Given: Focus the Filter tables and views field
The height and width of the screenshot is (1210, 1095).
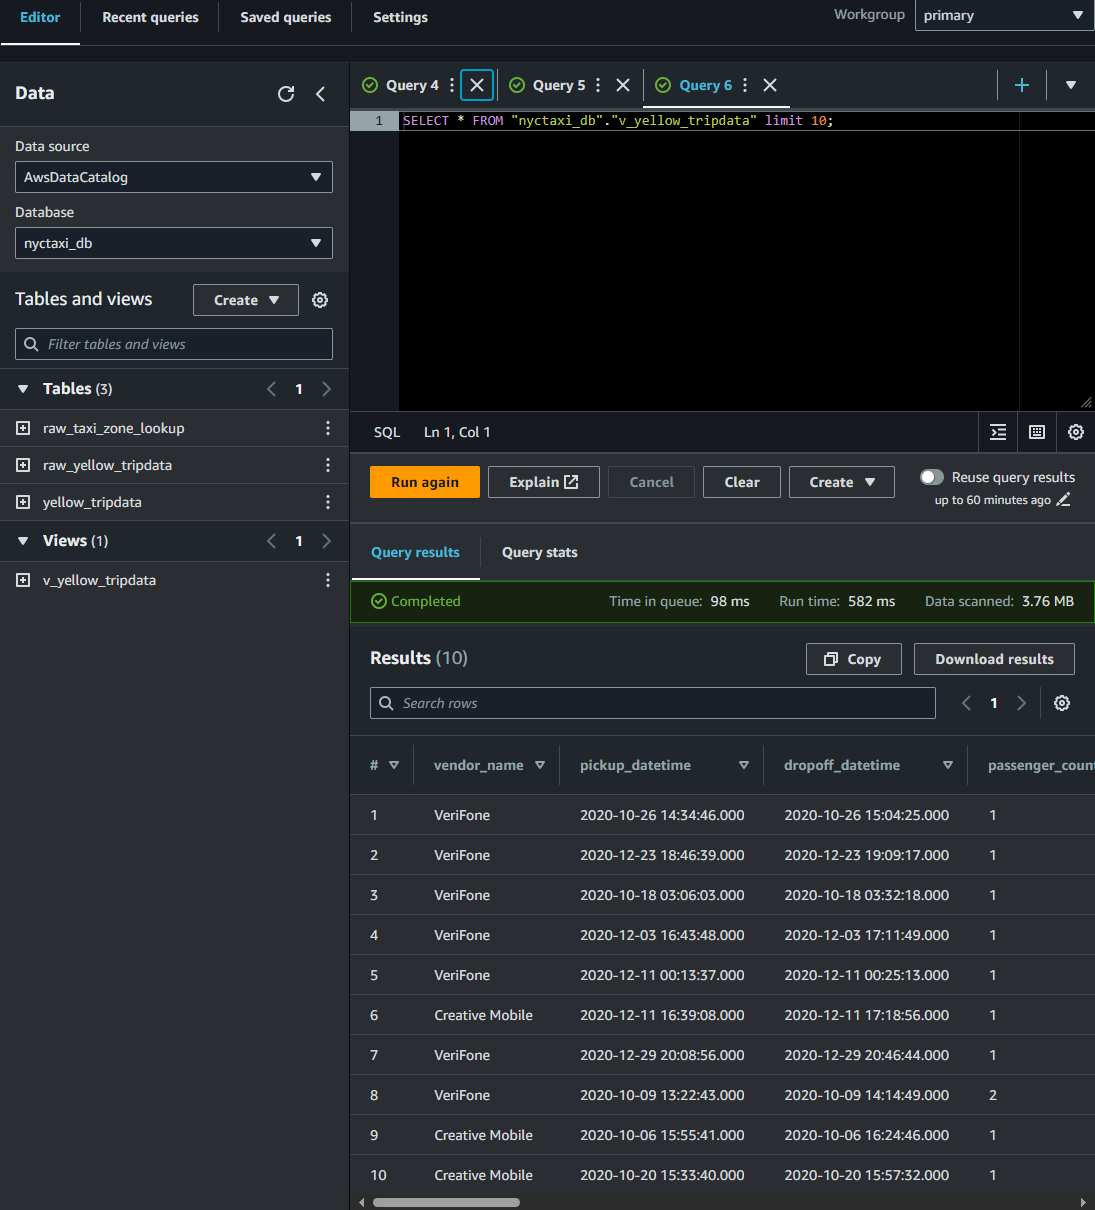Looking at the screenshot, I should [x=174, y=344].
